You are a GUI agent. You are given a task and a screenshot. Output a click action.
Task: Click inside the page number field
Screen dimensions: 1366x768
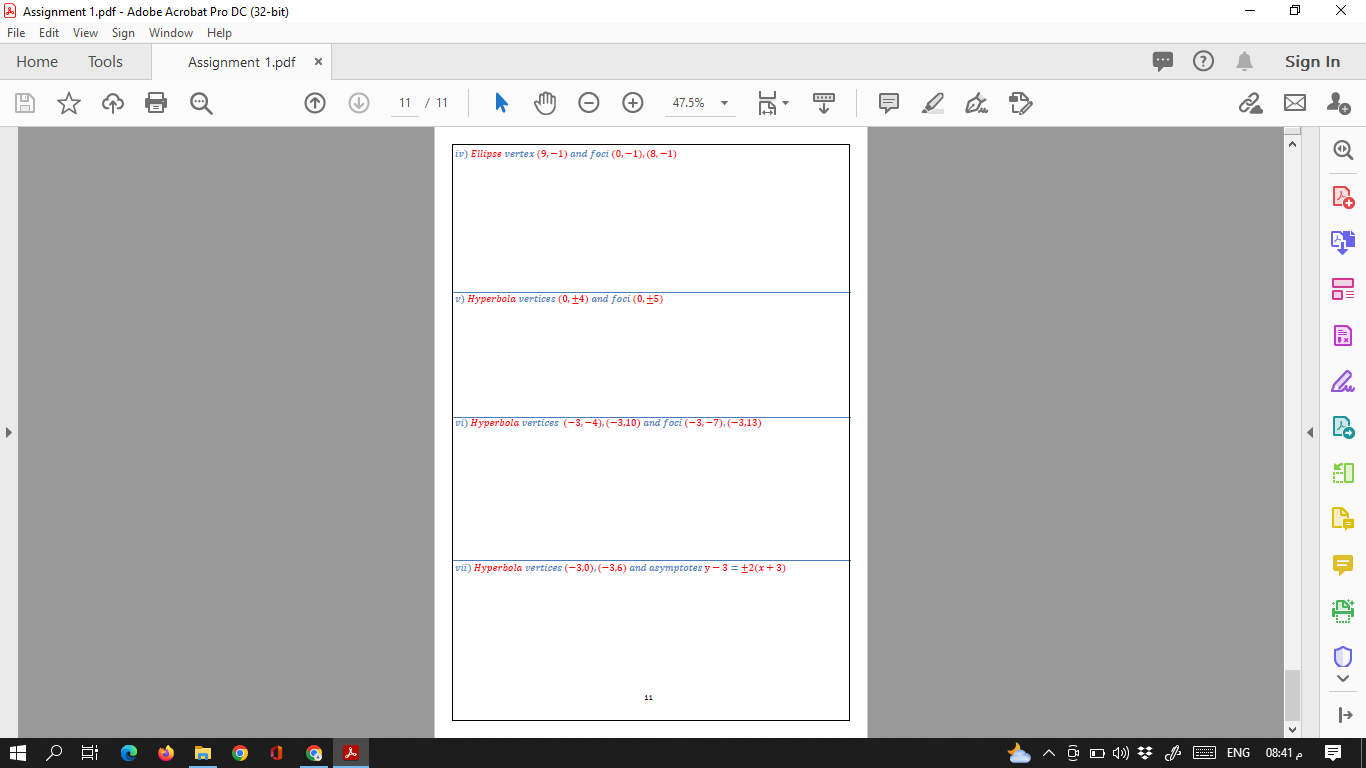[x=404, y=103]
